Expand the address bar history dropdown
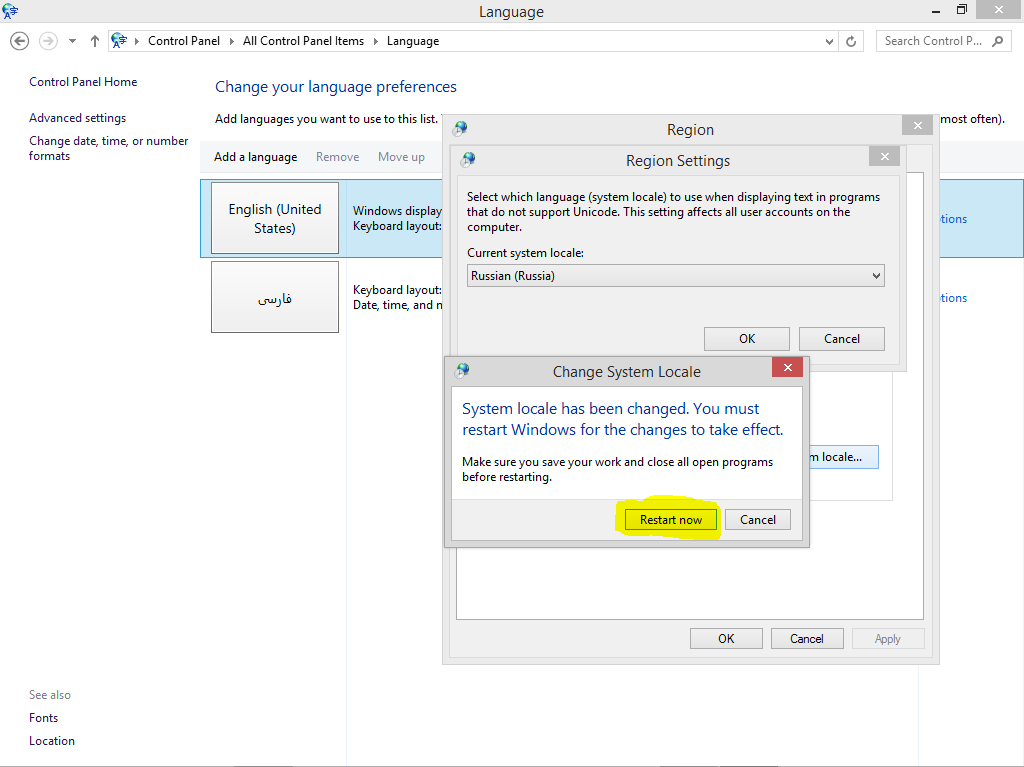 (x=829, y=41)
